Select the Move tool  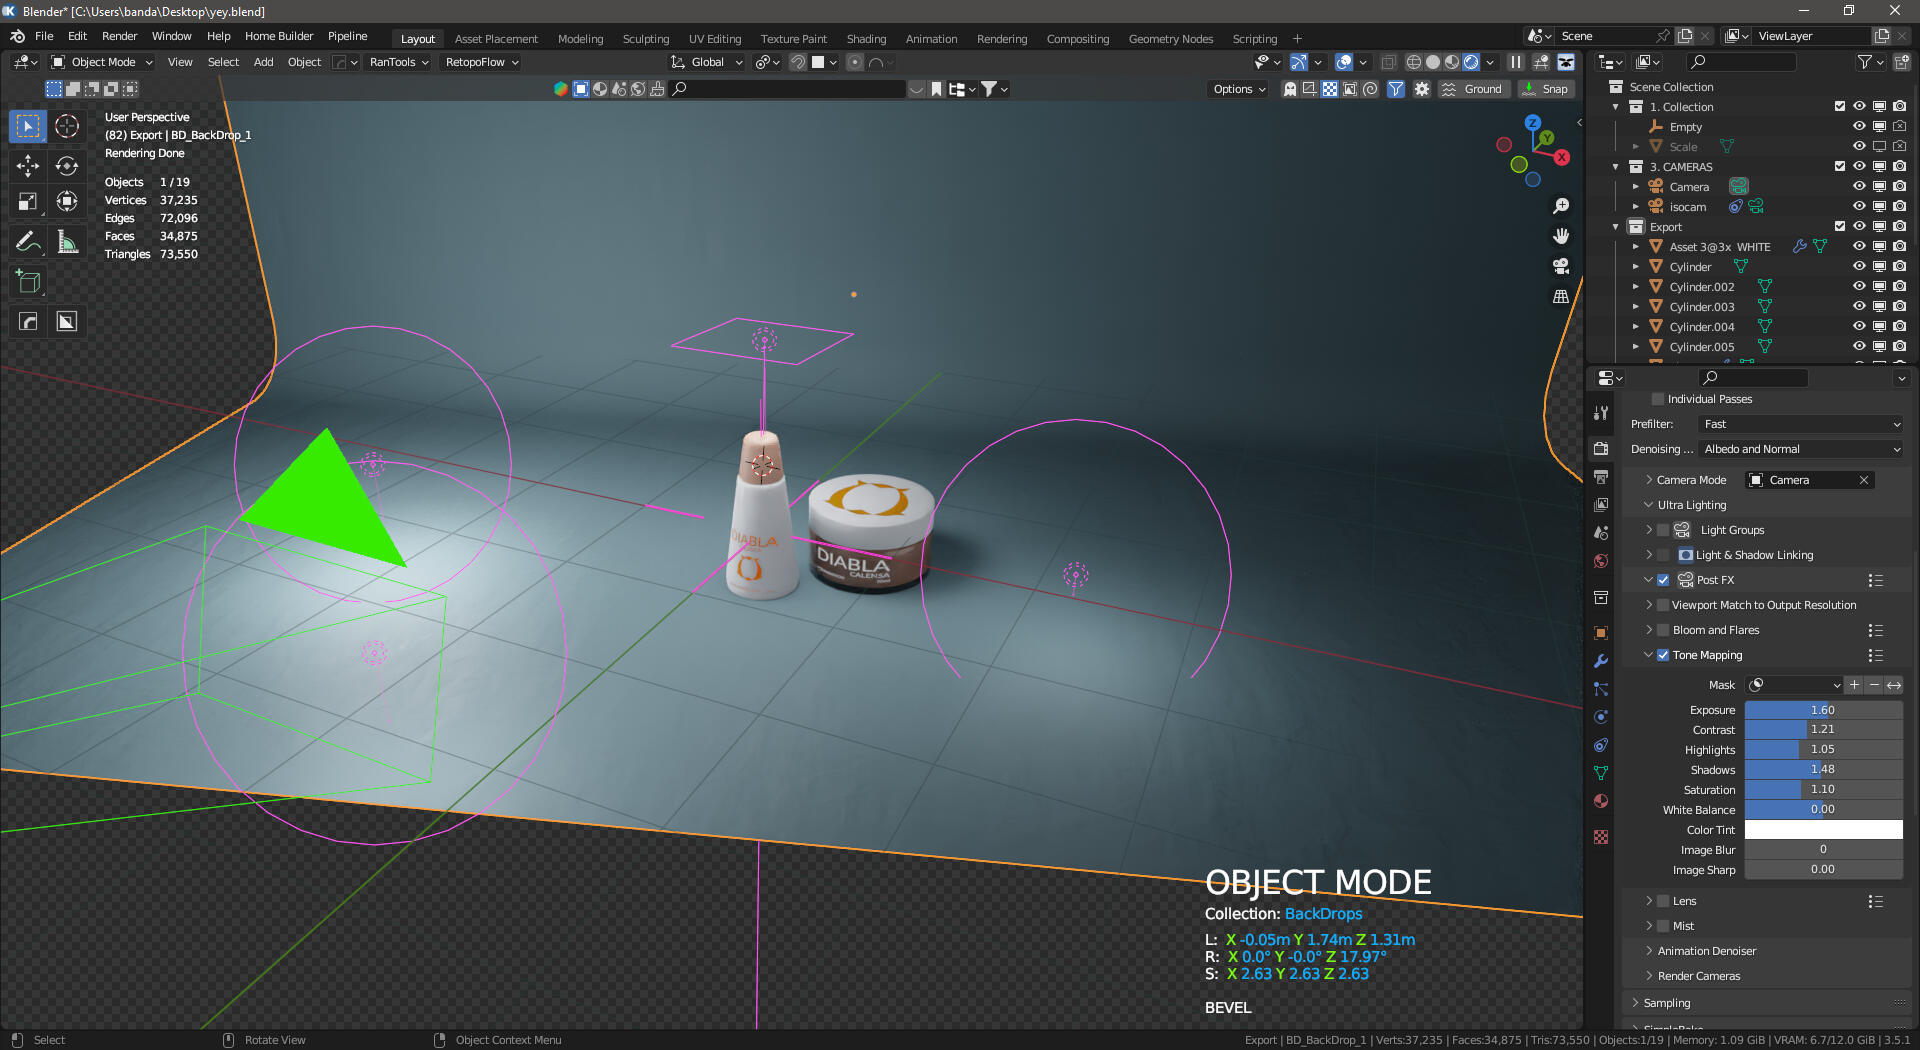27,166
